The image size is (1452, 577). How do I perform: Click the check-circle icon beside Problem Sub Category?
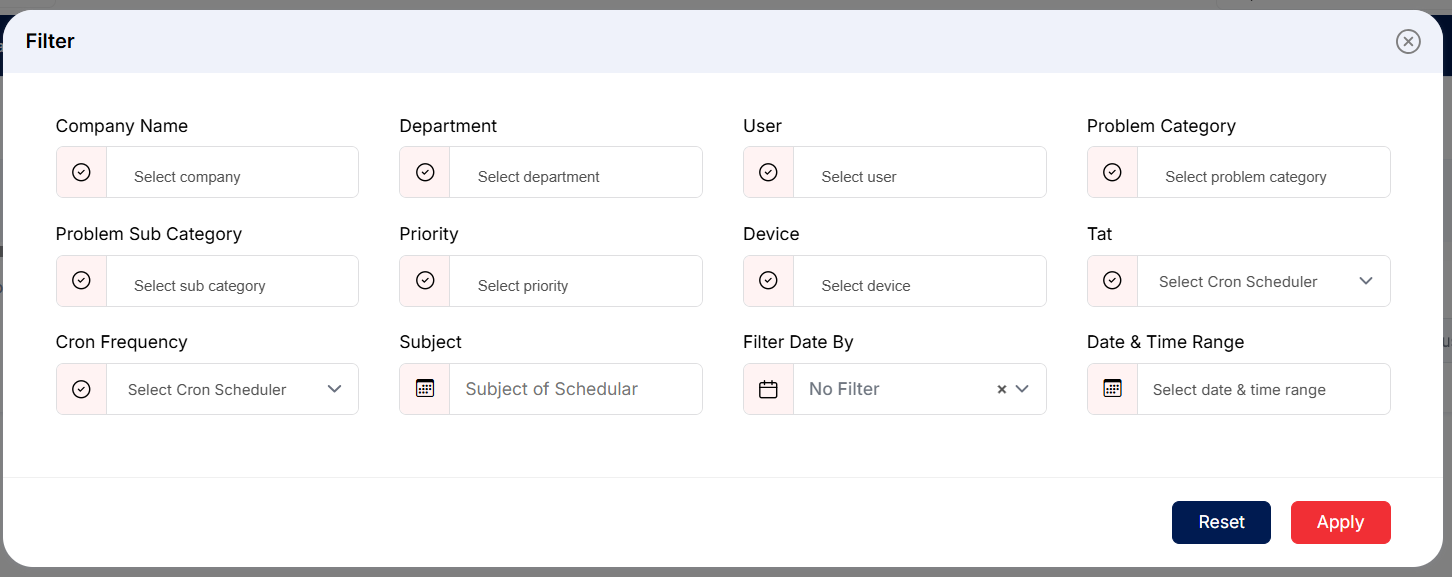pos(82,280)
